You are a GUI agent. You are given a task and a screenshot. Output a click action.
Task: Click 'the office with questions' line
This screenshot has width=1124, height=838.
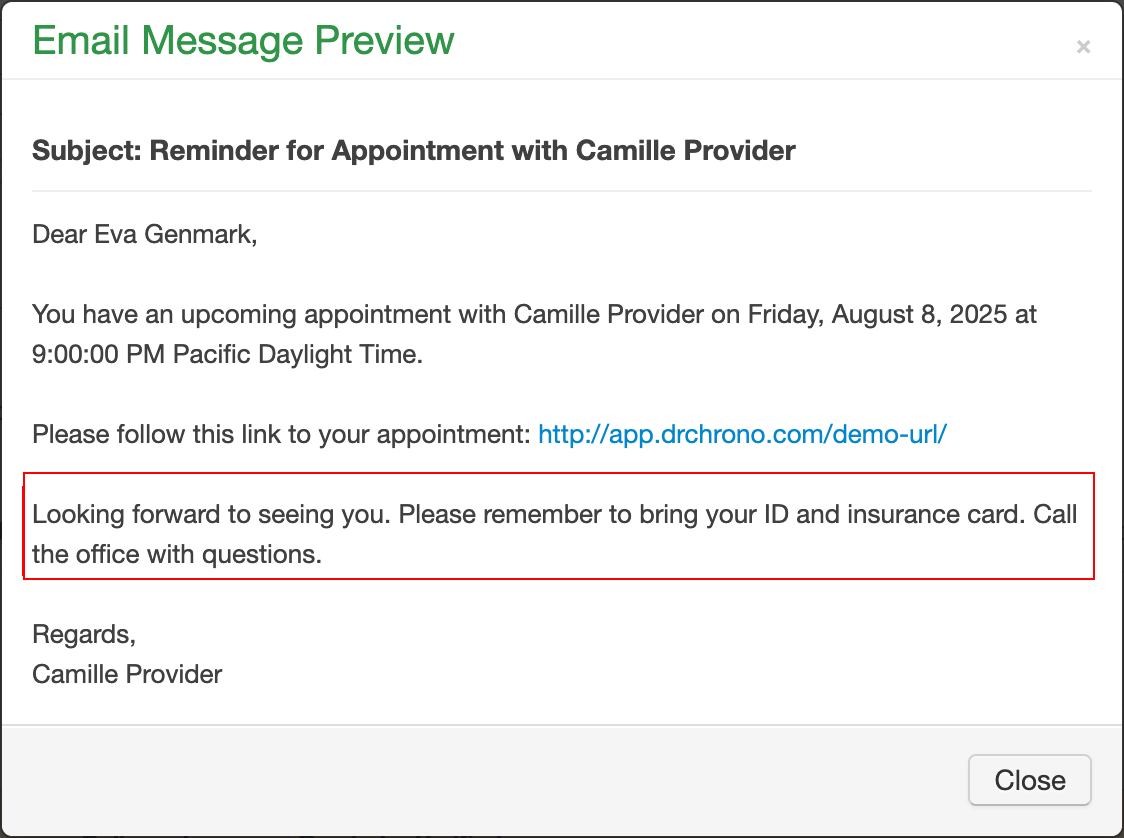point(177,555)
